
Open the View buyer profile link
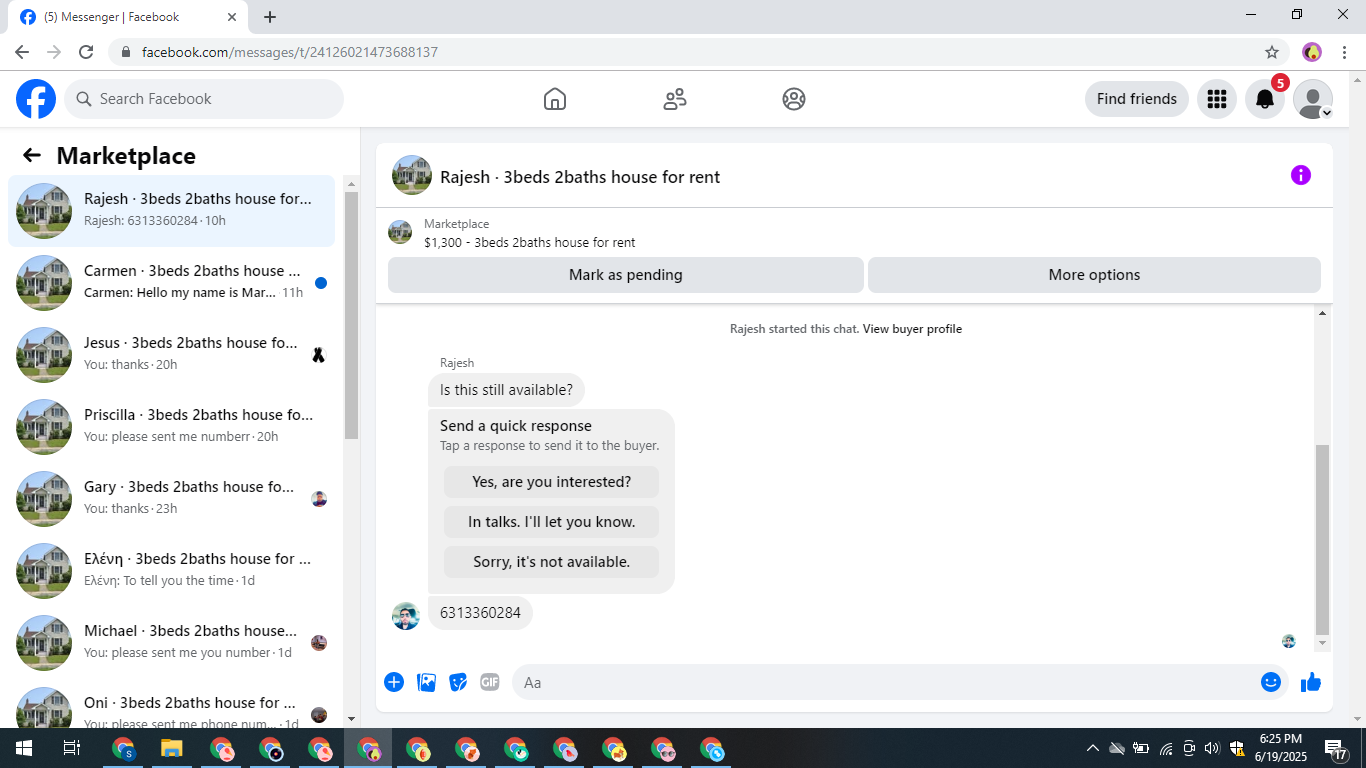912,329
